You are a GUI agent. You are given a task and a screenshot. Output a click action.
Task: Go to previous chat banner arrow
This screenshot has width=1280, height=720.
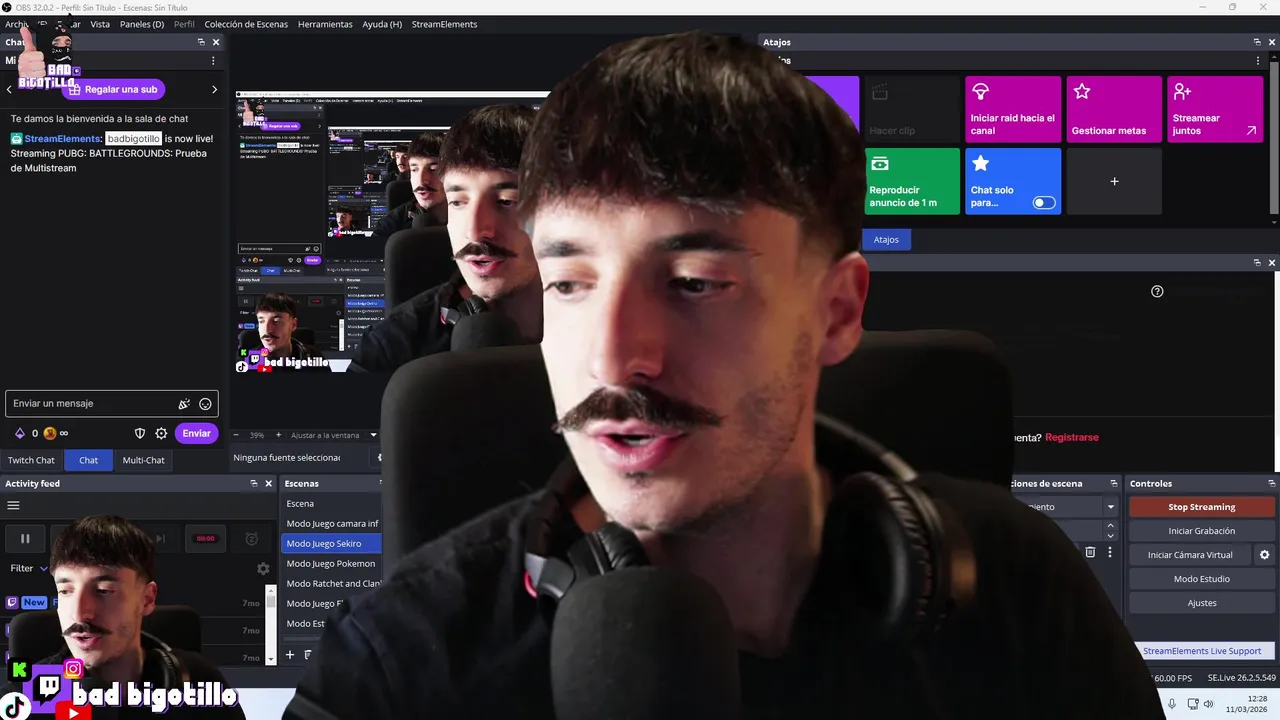coord(10,89)
